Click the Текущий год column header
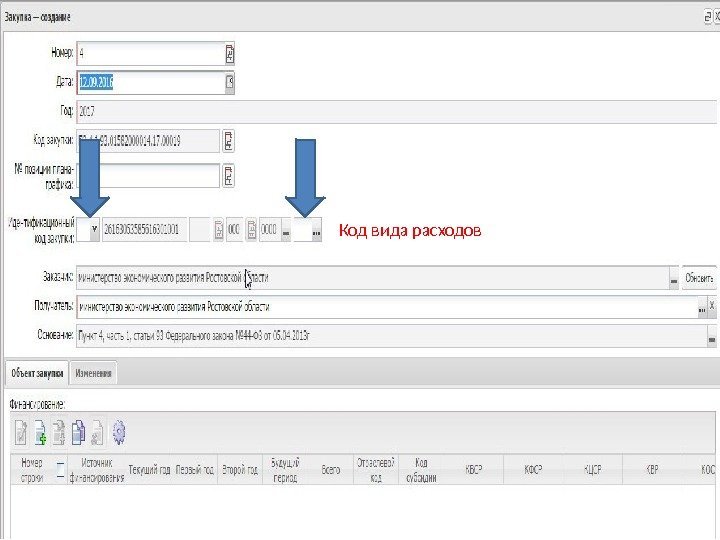 click(149, 470)
